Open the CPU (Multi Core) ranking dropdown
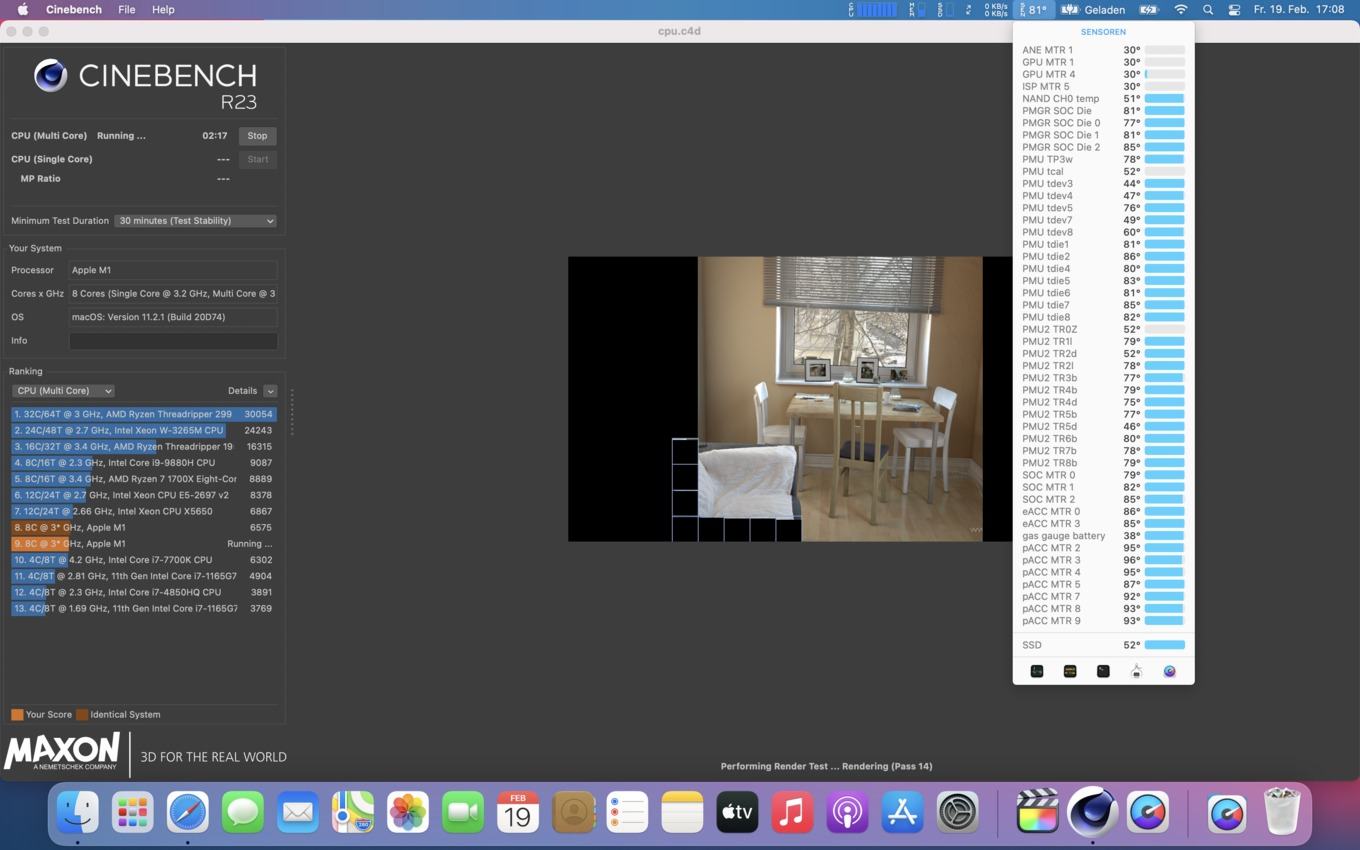This screenshot has width=1360, height=850. [63, 391]
